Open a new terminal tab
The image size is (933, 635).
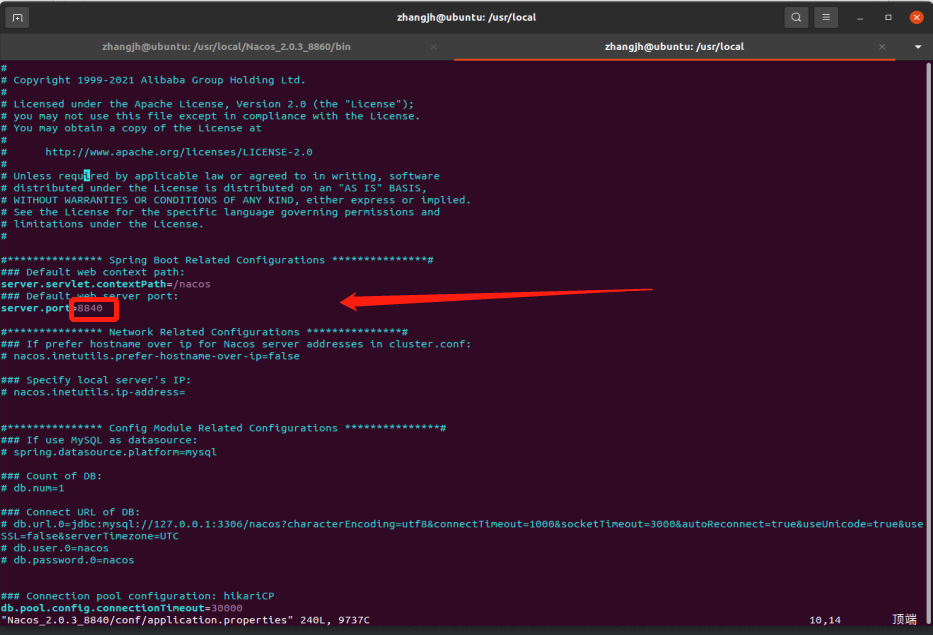tap(17, 18)
